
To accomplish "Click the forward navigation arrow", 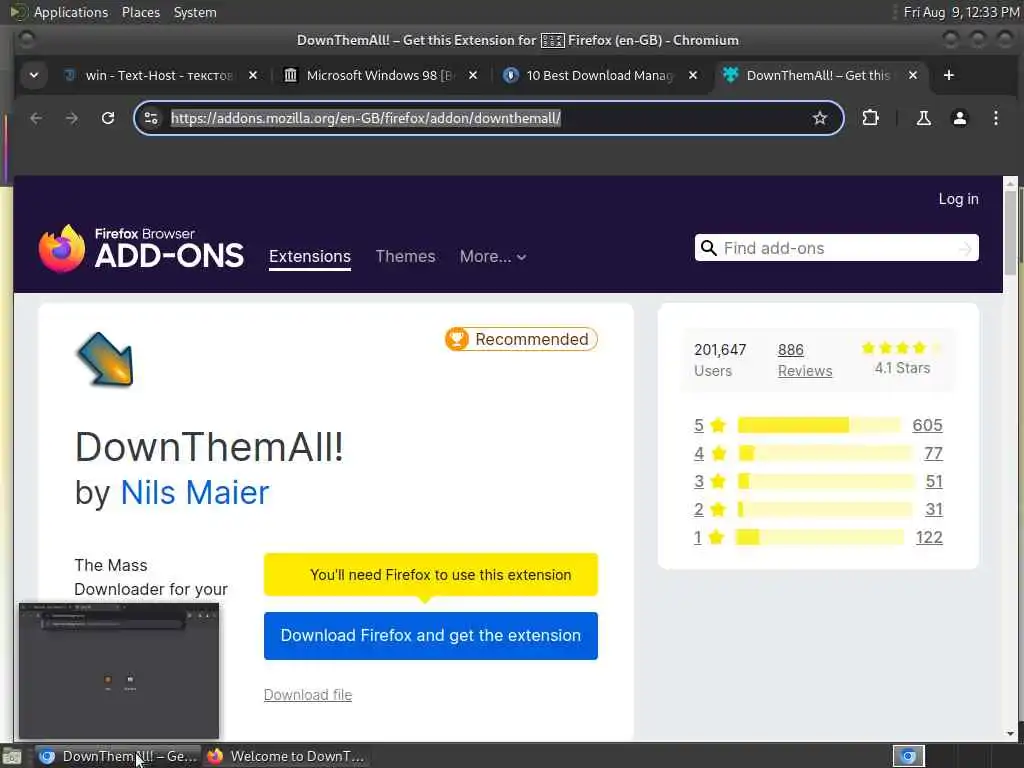I will (x=72, y=118).
